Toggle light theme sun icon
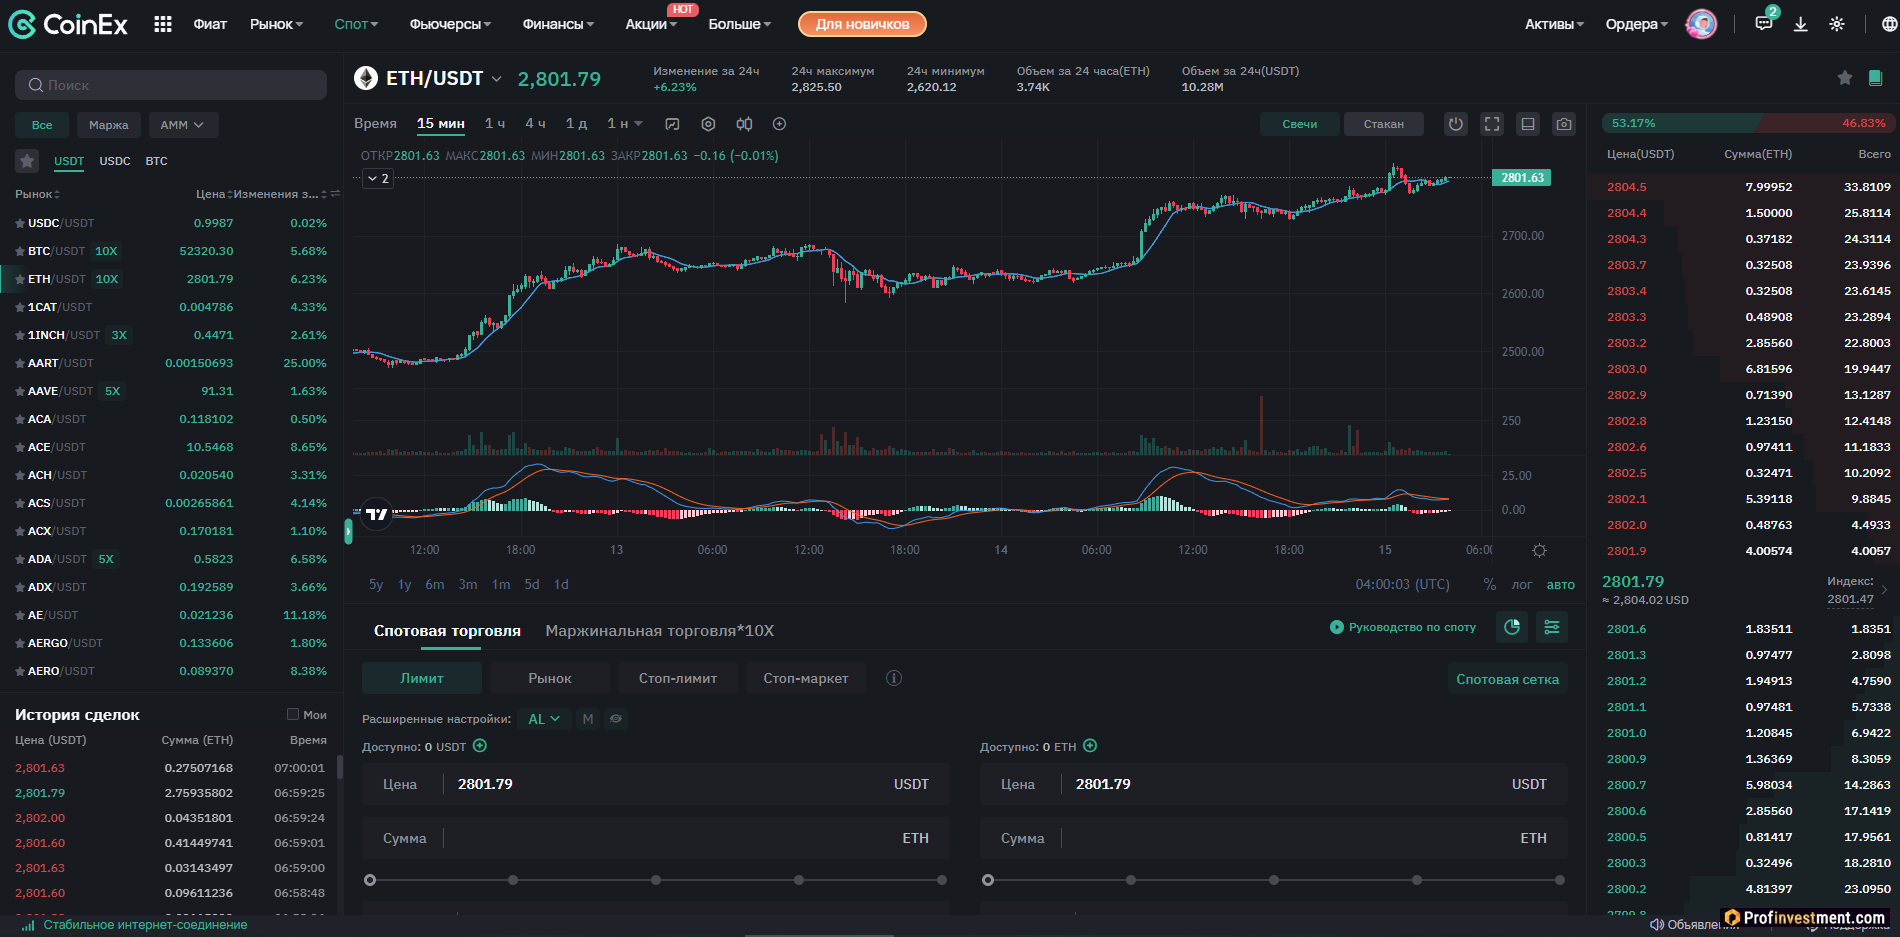 click(x=1837, y=24)
